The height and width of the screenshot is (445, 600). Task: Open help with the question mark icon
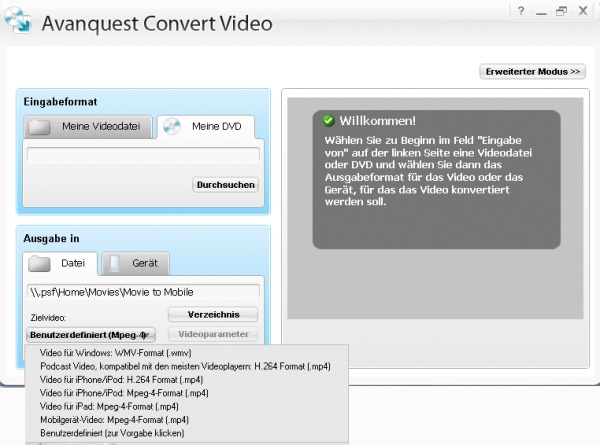[x=521, y=11]
